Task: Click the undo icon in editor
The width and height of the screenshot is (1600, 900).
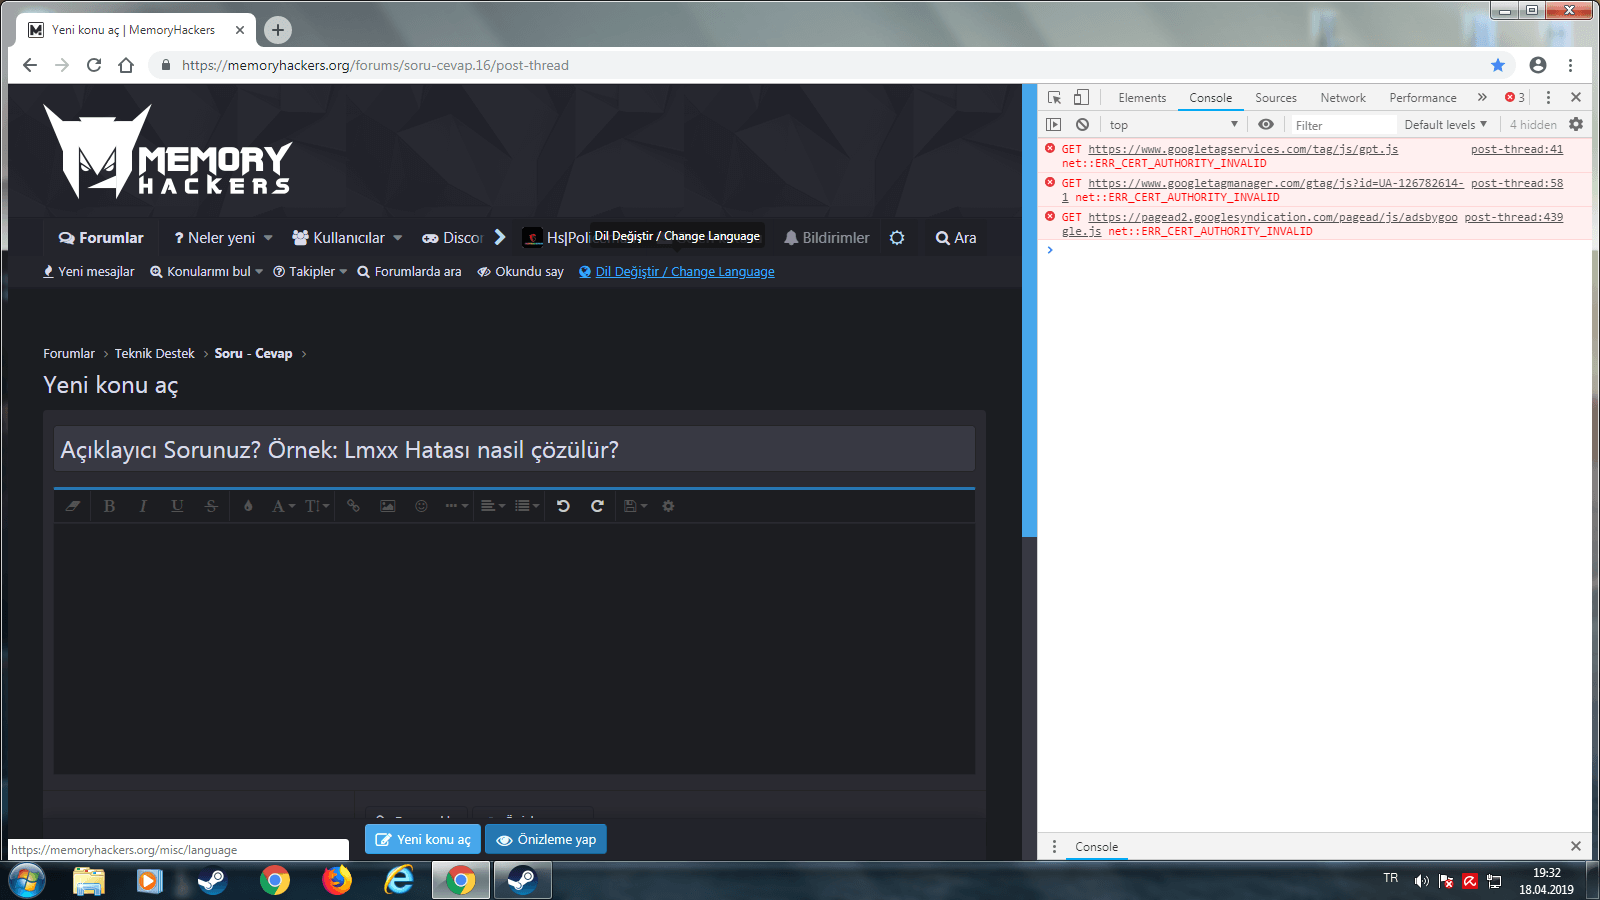Action: pyautogui.click(x=563, y=506)
